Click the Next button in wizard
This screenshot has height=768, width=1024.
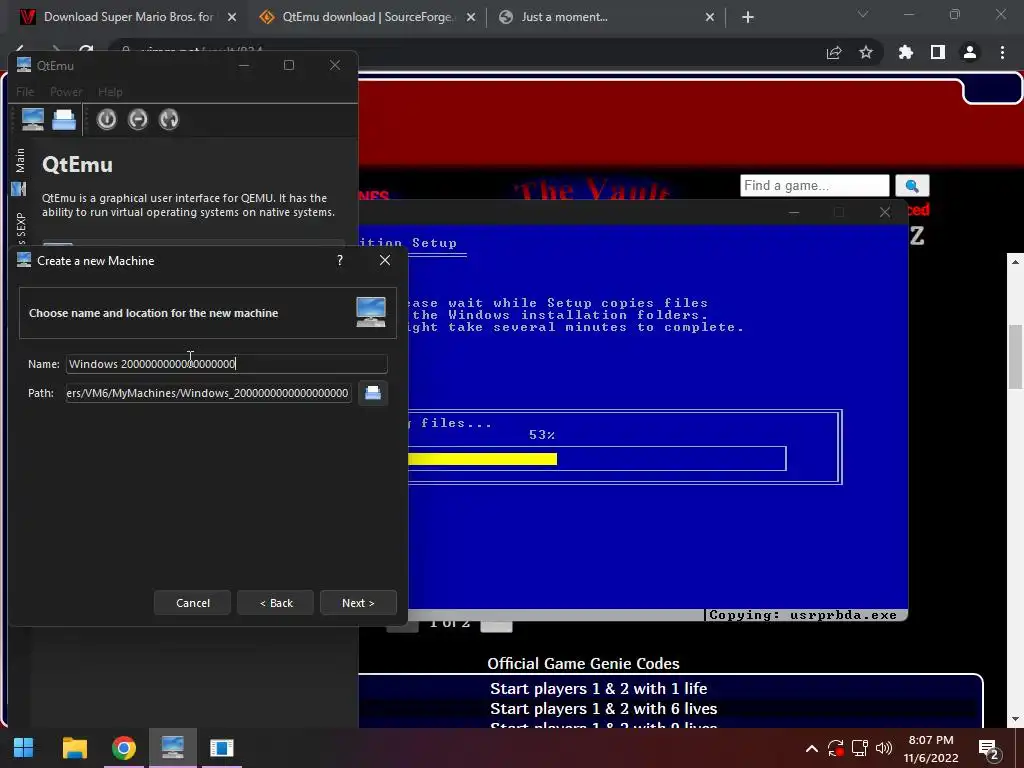point(358,603)
